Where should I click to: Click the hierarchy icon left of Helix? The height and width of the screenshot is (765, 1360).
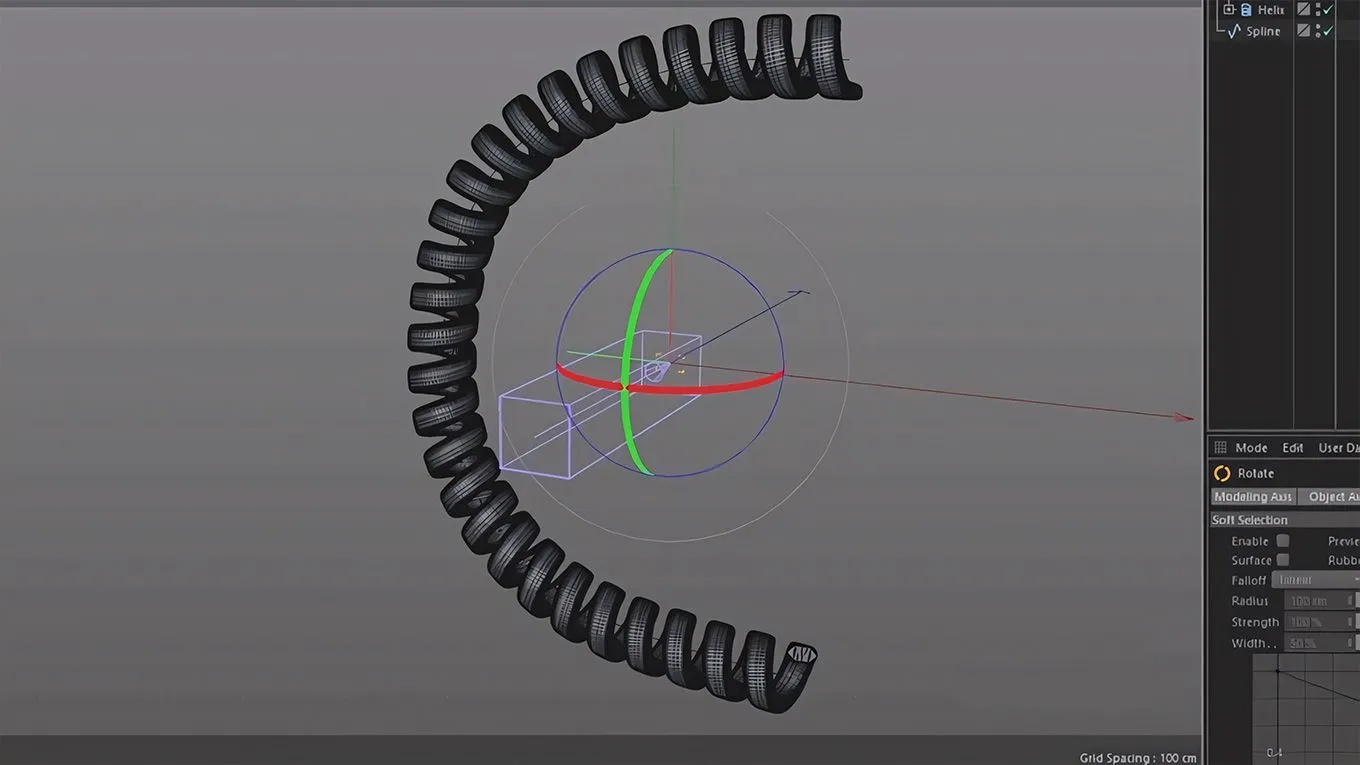(x=1229, y=9)
